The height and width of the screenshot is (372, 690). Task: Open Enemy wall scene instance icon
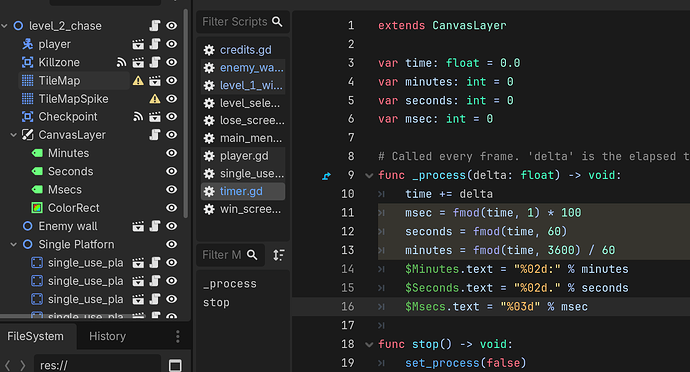pos(138,226)
